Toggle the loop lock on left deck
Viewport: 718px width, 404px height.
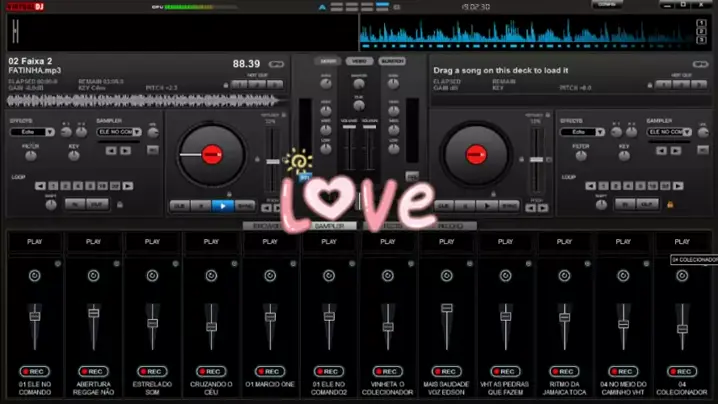coord(120,205)
